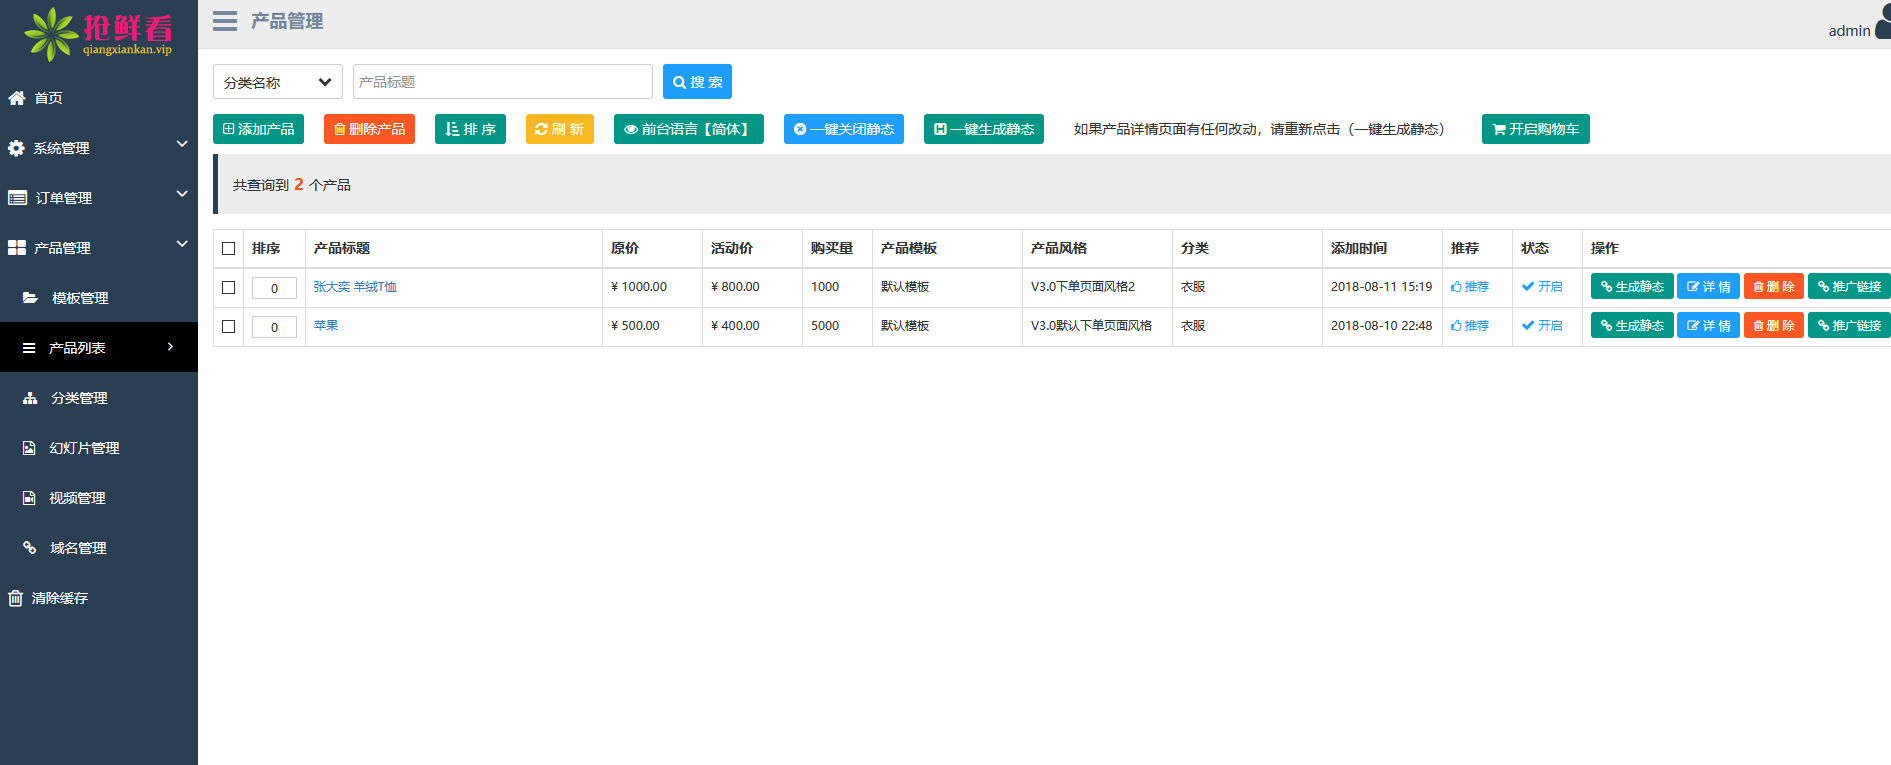
Task: Click the 幻灯片管理 image icon
Action: [x=30, y=448]
